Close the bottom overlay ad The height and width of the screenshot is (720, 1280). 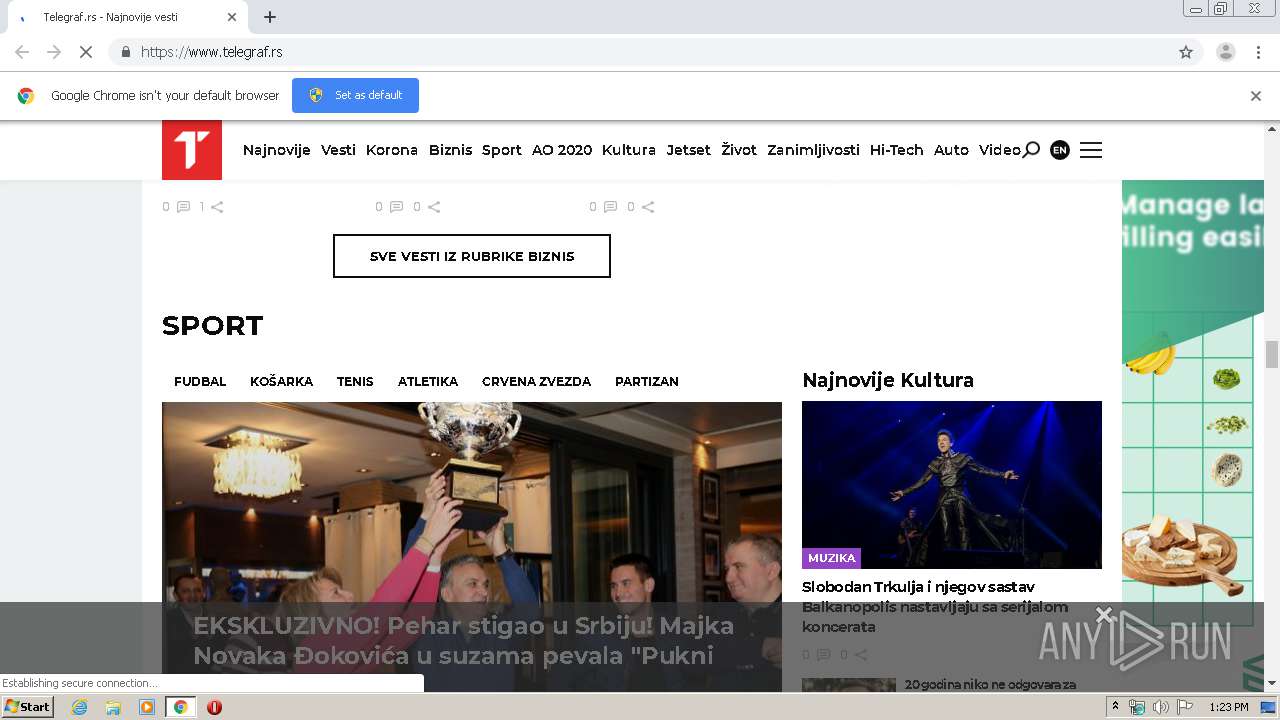[x=1104, y=614]
